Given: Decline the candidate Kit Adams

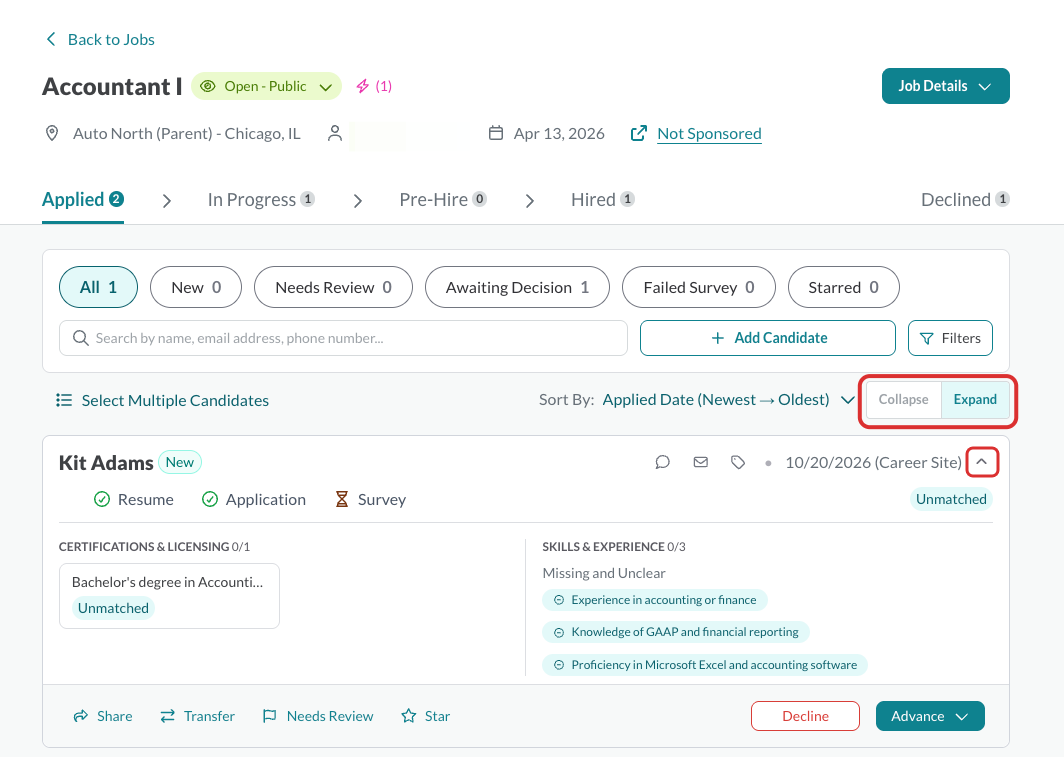Looking at the screenshot, I should coord(805,716).
